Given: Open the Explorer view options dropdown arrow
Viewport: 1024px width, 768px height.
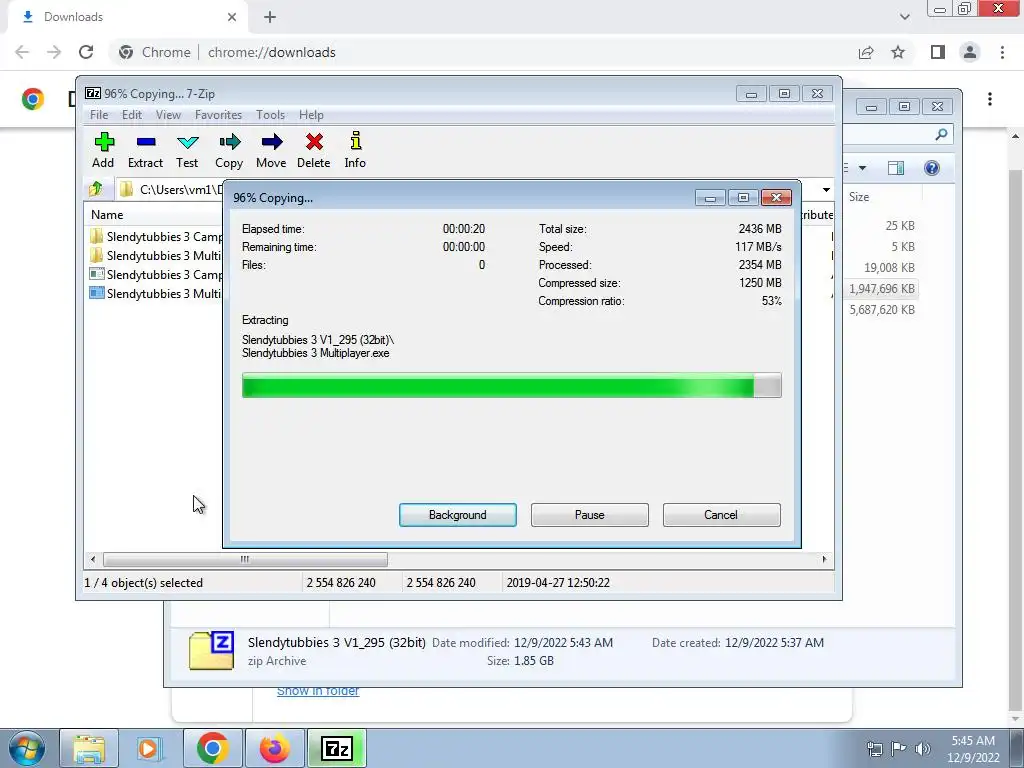Looking at the screenshot, I should tap(862, 168).
